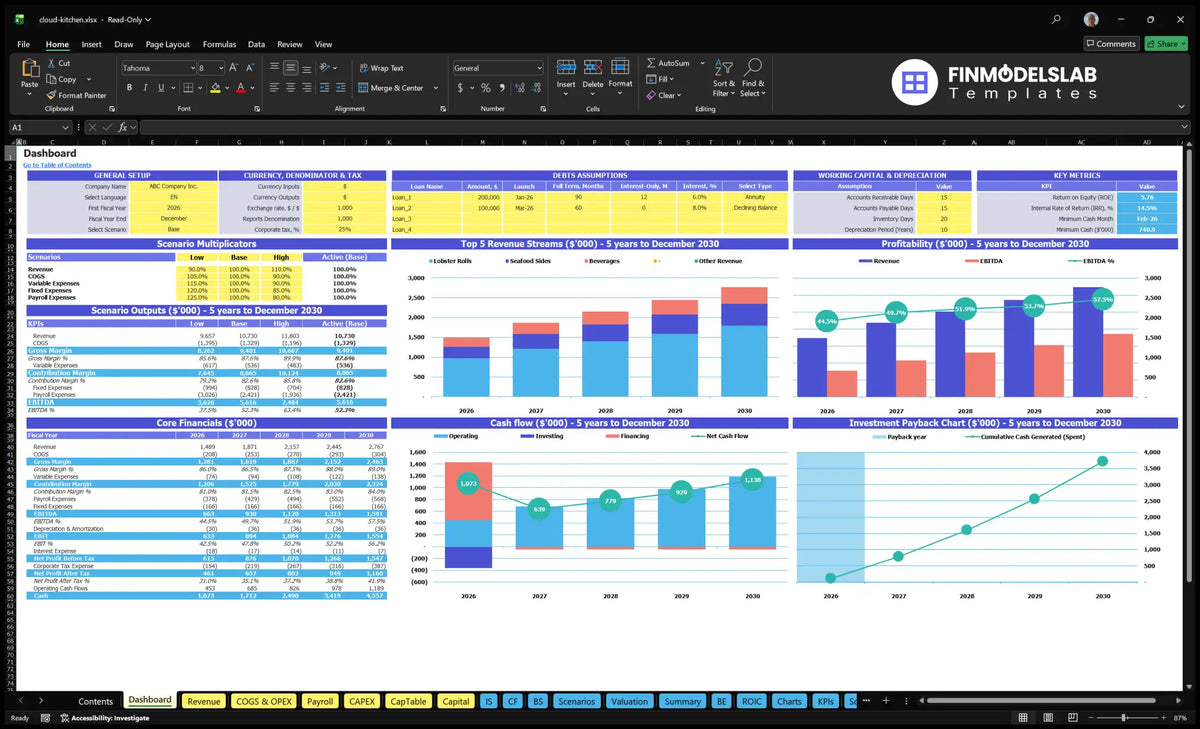The width and height of the screenshot is (1200, 729).
Task: Switch to Page Layout view in status bar
Action: click(x=1047, y=718)
